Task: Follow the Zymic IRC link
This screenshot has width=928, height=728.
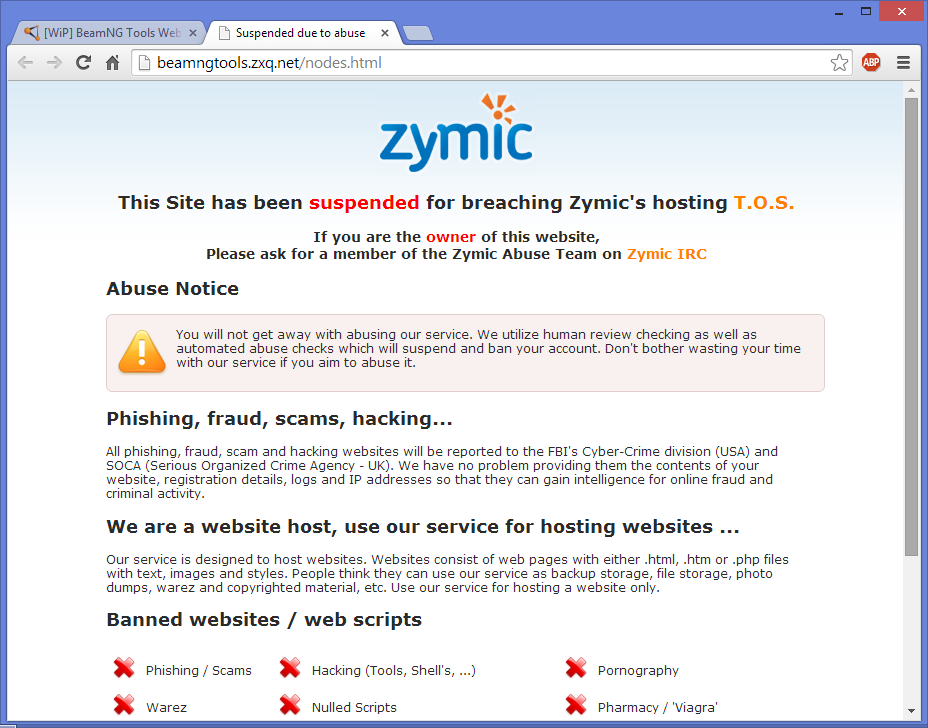Action: pos(667,255)
